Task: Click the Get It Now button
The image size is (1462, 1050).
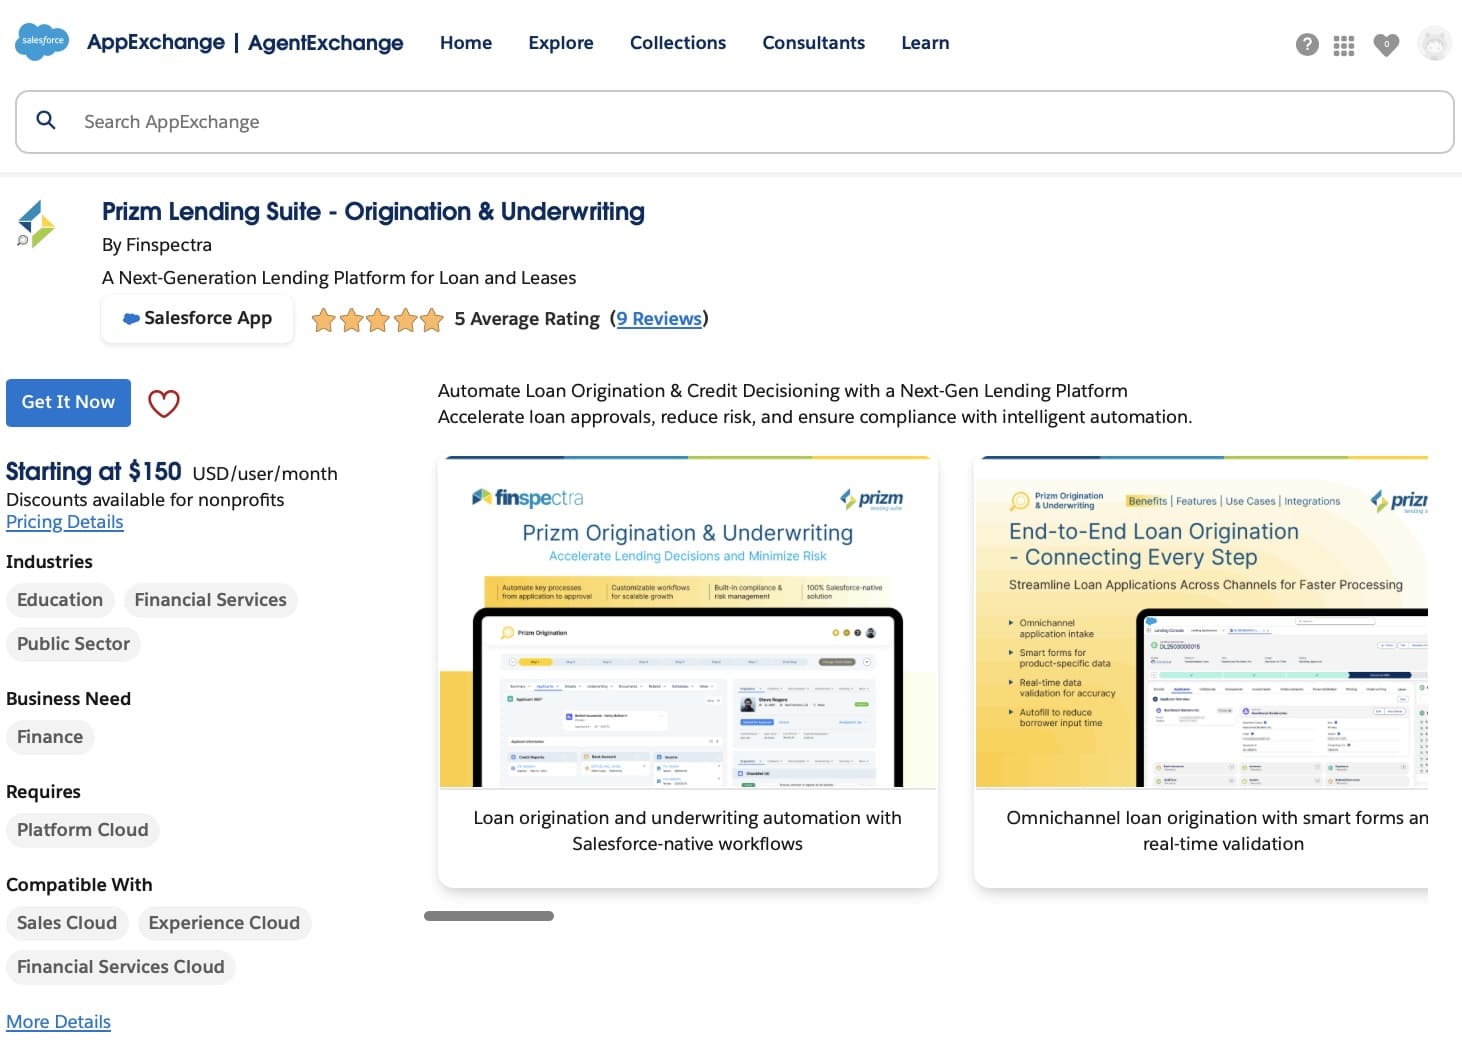Action: pos(68,402)
